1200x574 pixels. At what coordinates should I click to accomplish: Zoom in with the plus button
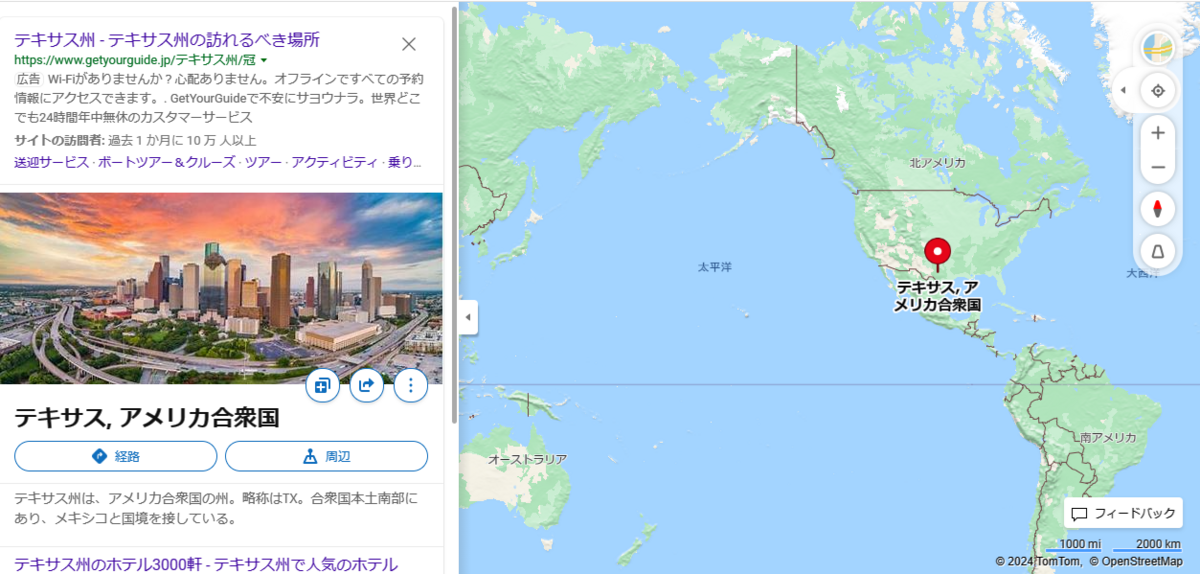(x=1158, y=133)
